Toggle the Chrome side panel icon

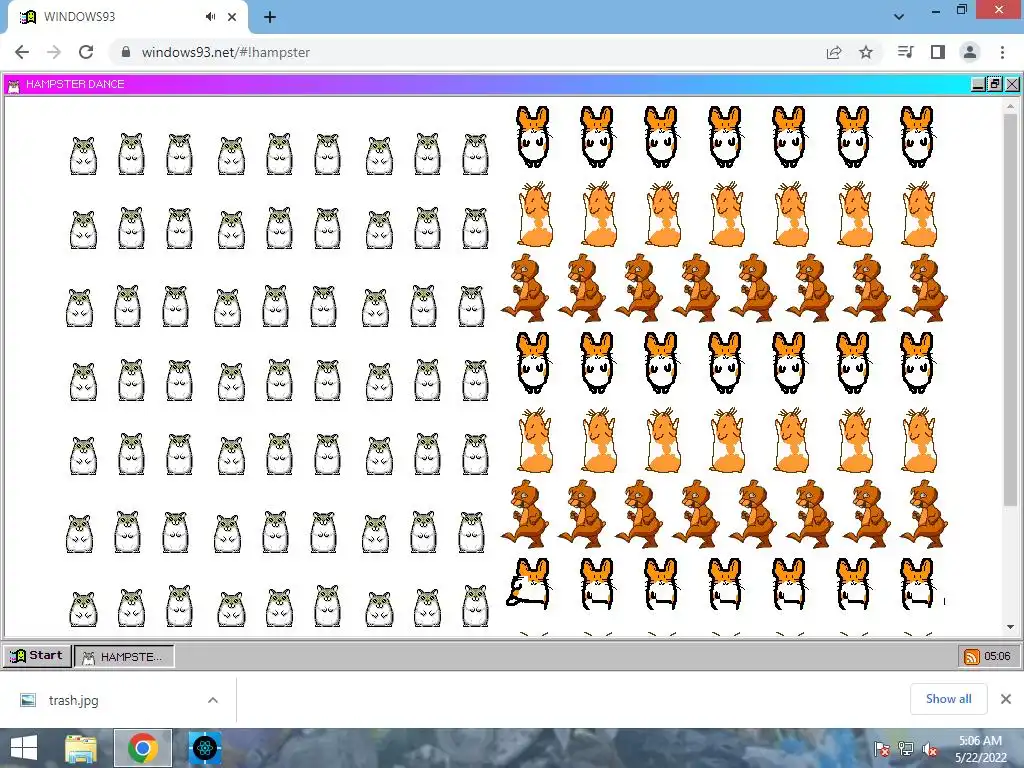[938, 52]
